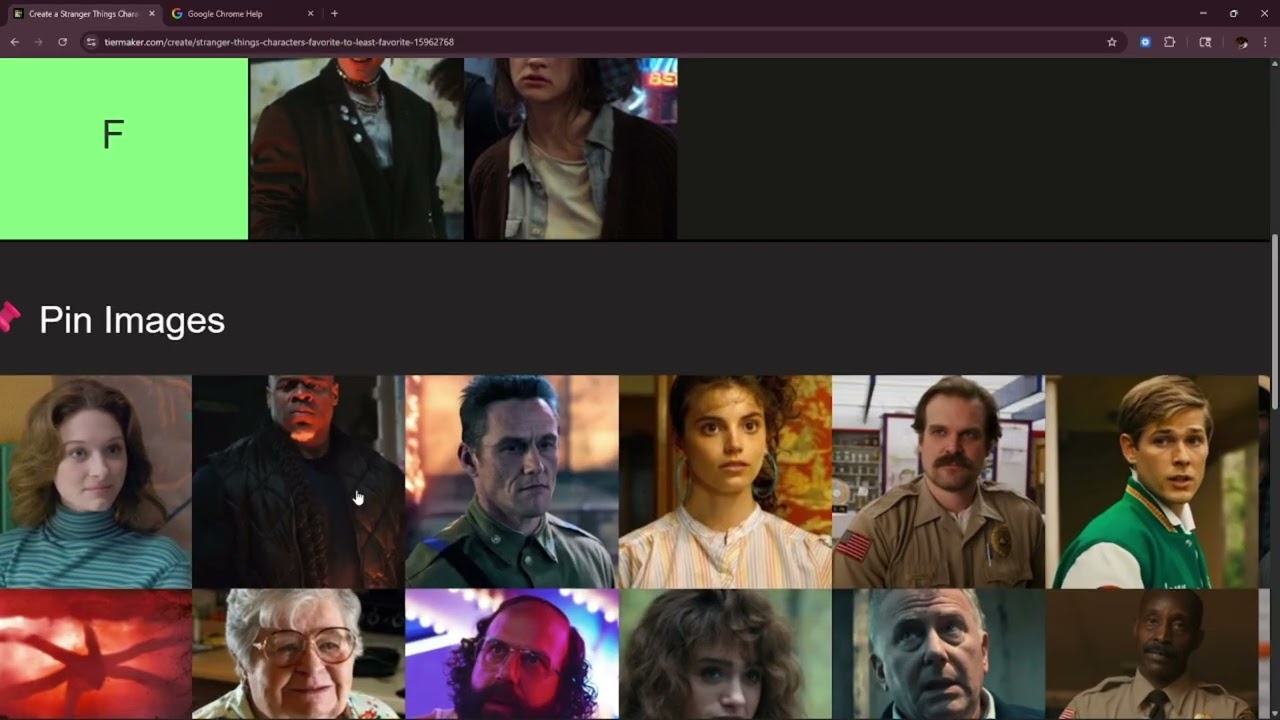Select blond man in green varsity jacket

click(x=1152, y=482)
